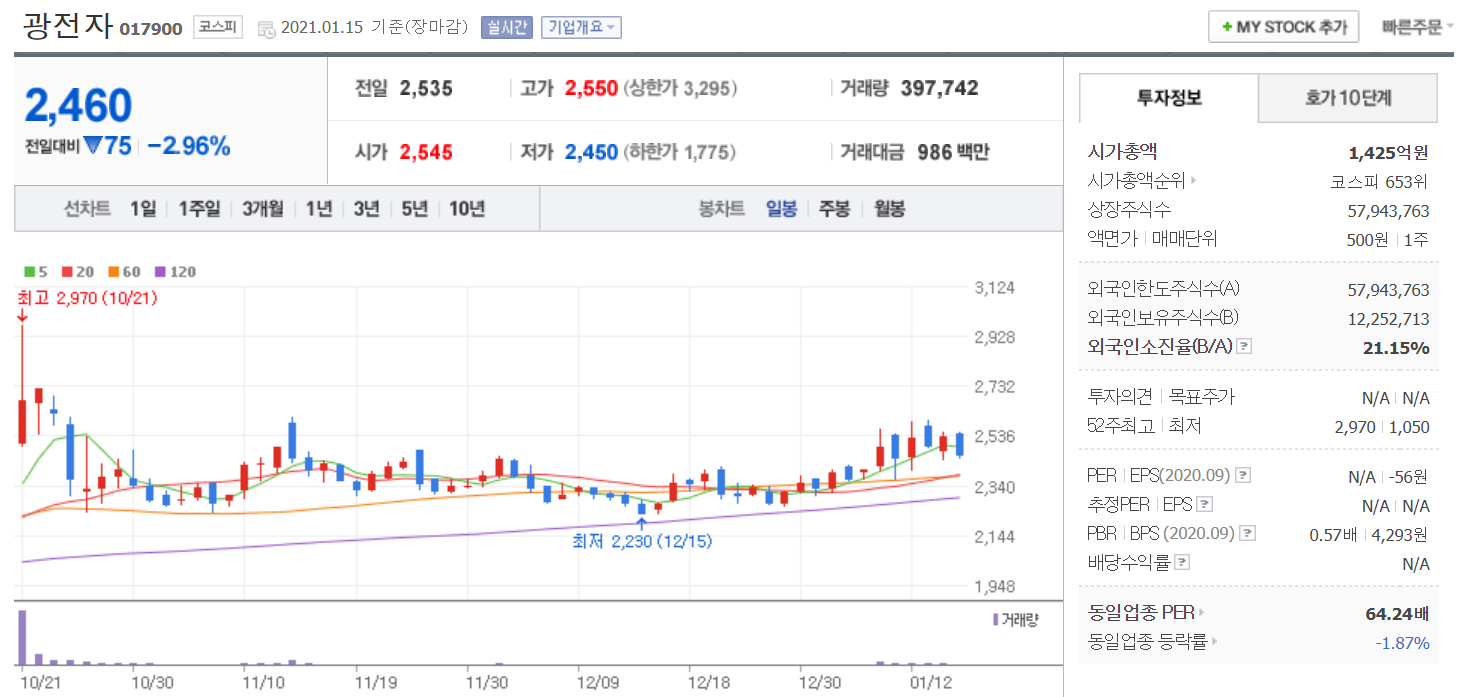Click the help icon next to PBR BPS(2020.09)
The width and height of the screenshot is (1459, 697).
[x=1247, y=534]
